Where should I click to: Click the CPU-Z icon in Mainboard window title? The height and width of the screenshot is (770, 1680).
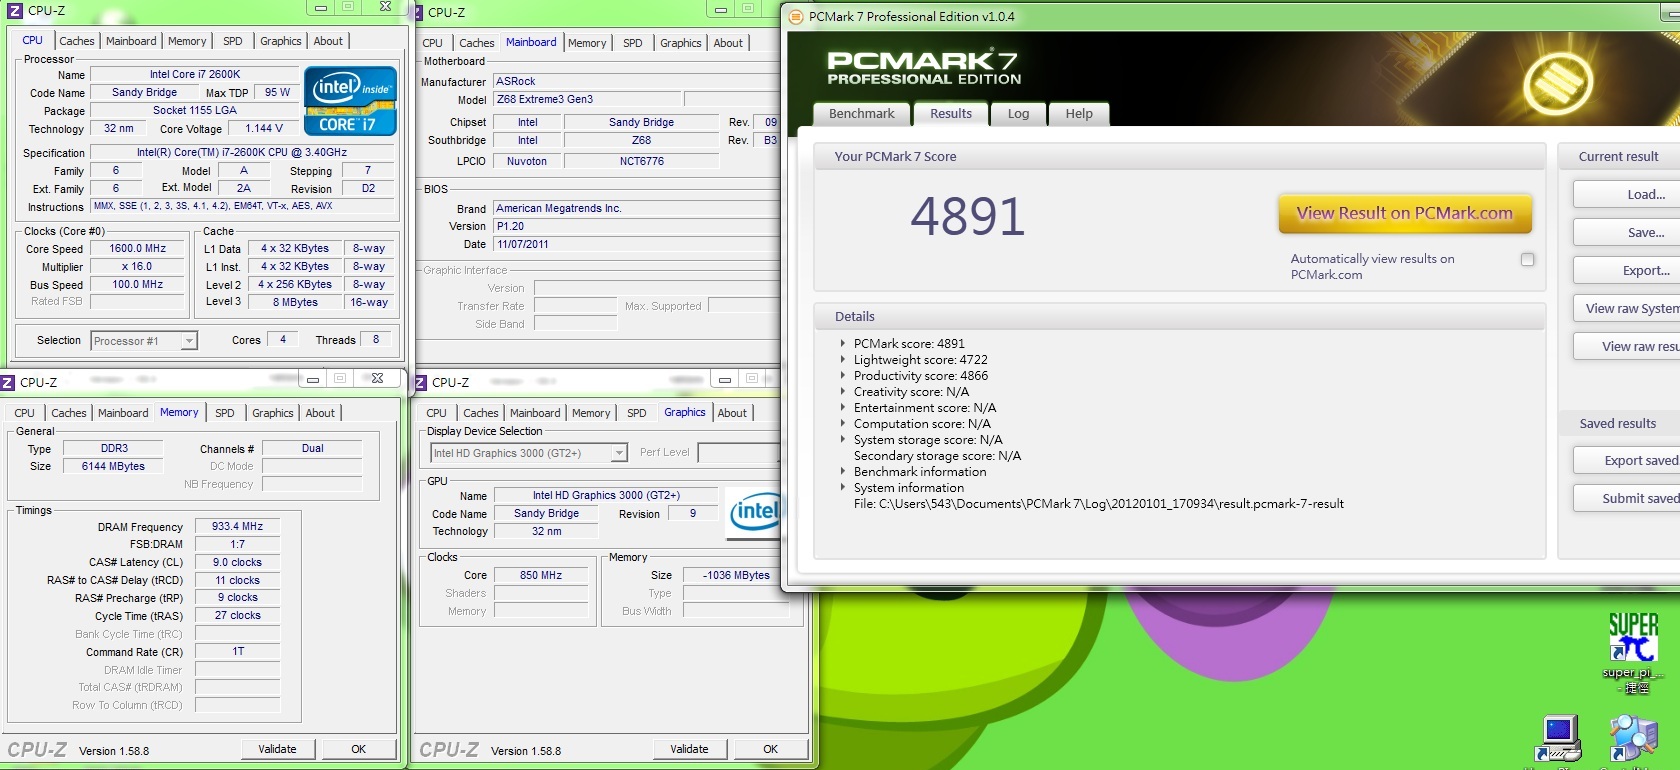tap(418, 12)
